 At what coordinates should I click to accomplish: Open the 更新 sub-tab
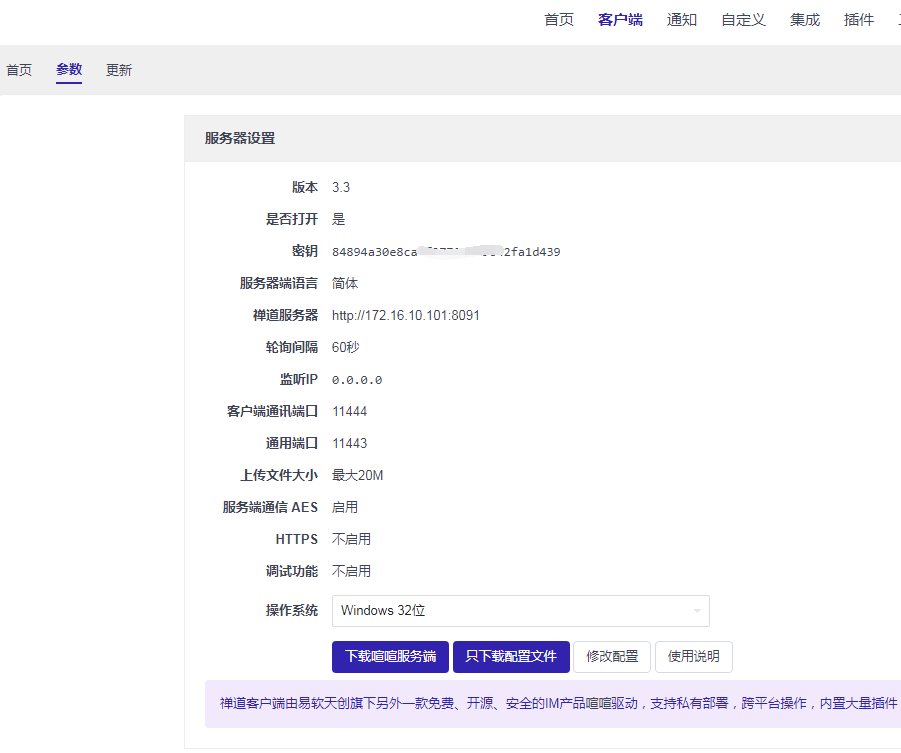pyautogui.click(x=119, y=70)
